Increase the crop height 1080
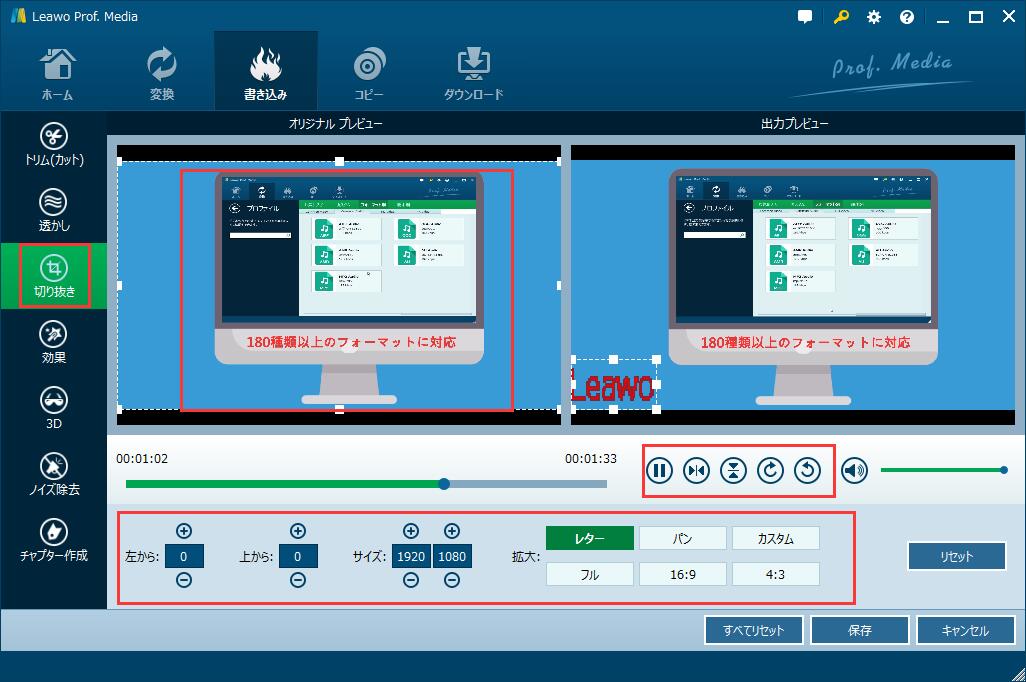Screen dimensions: 1026x682 click(451, 531)
